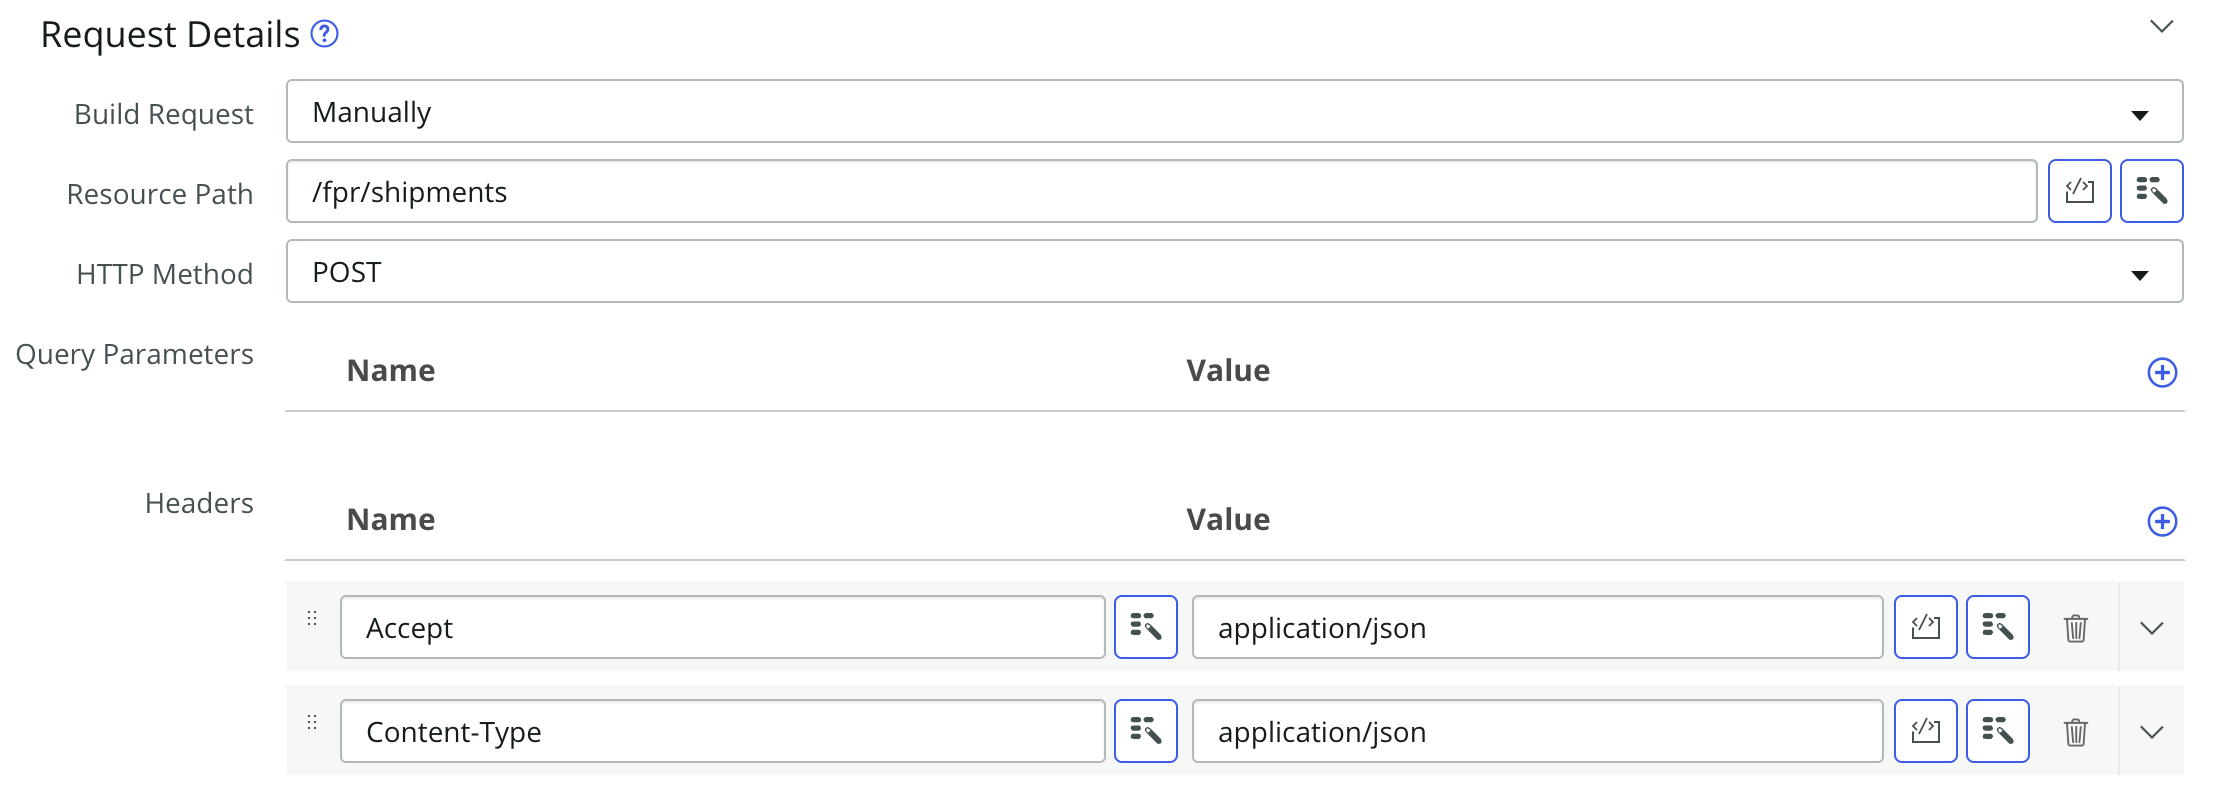Open expression editor for Content-Type header value

click(x=1926, y=731)
